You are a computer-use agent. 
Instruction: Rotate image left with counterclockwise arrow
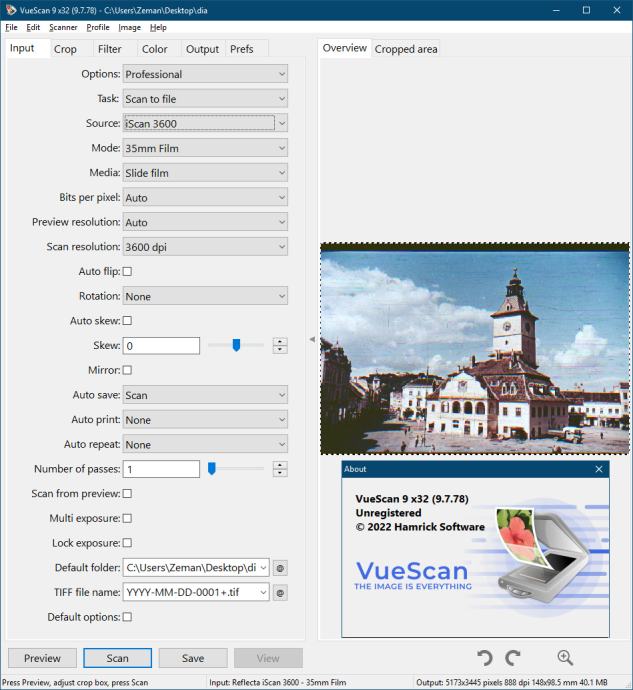(485, 657)
